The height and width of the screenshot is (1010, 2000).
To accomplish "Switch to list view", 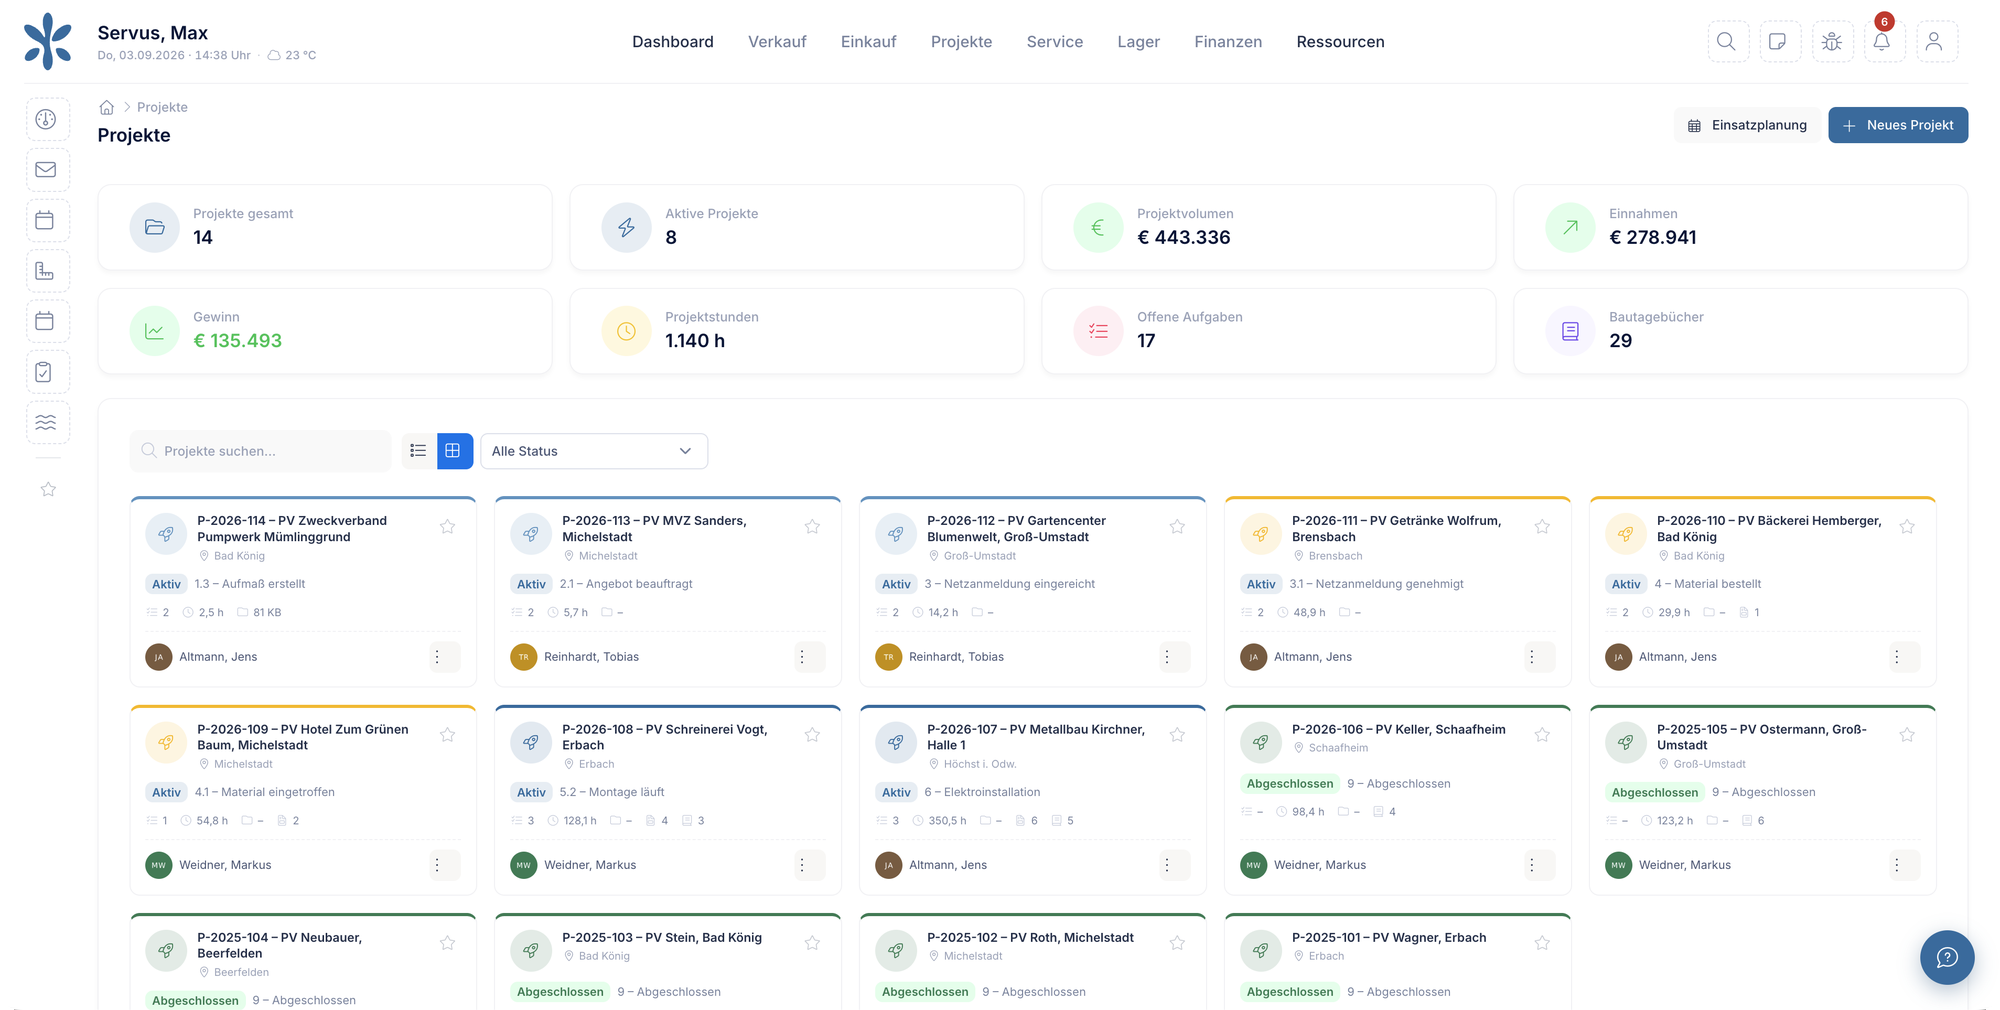I will (418, 451).
